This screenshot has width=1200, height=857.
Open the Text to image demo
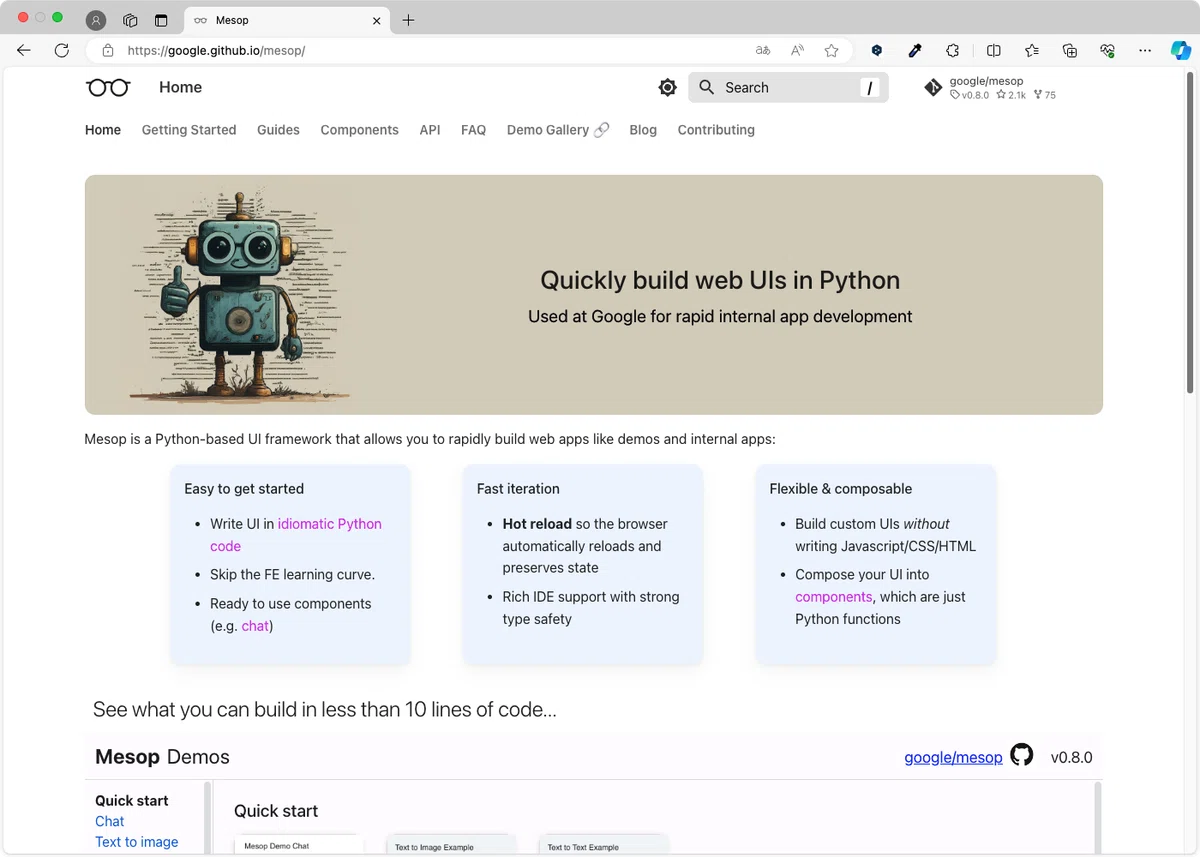[x=137, y=842]
